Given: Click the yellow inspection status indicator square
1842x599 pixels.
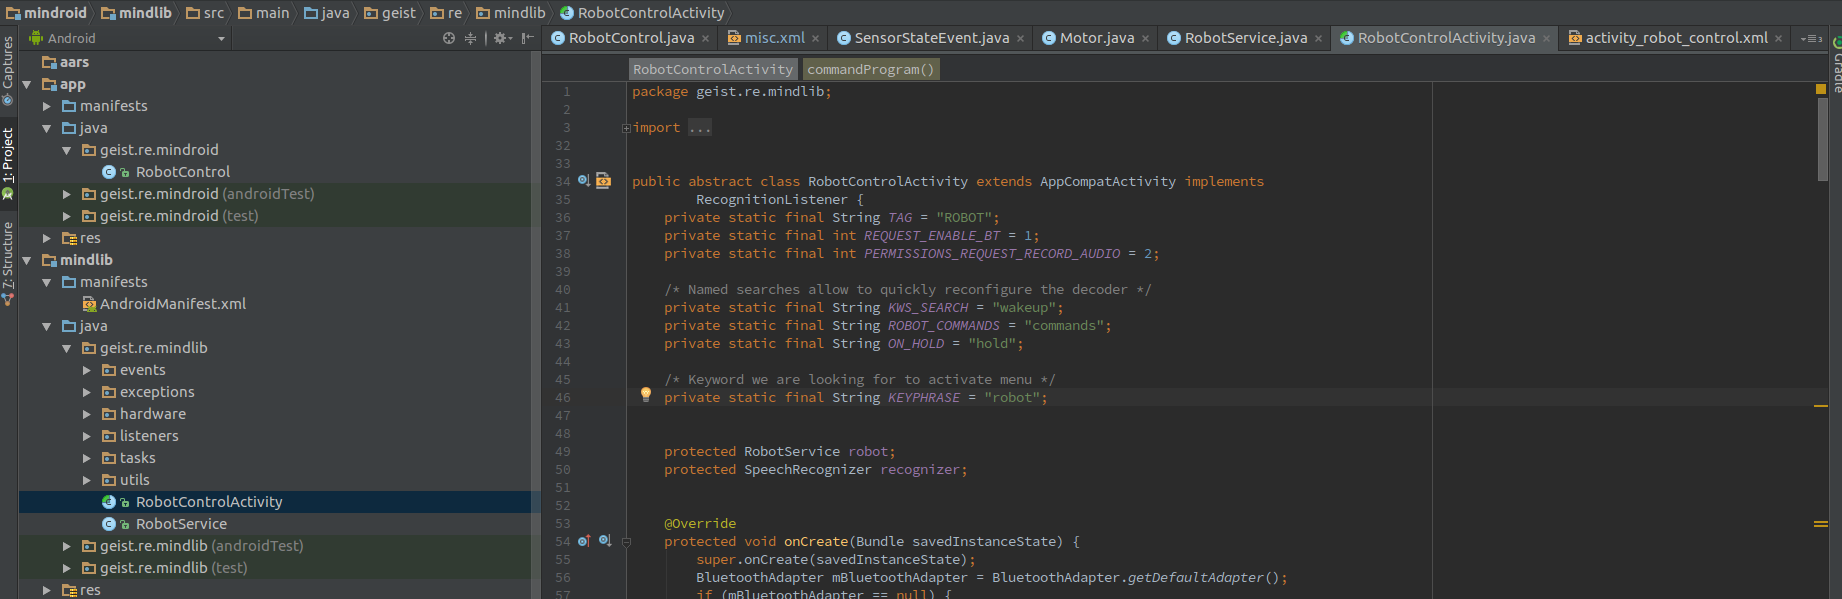Looking at the screenshot, I should click(x=1821, y=89).
